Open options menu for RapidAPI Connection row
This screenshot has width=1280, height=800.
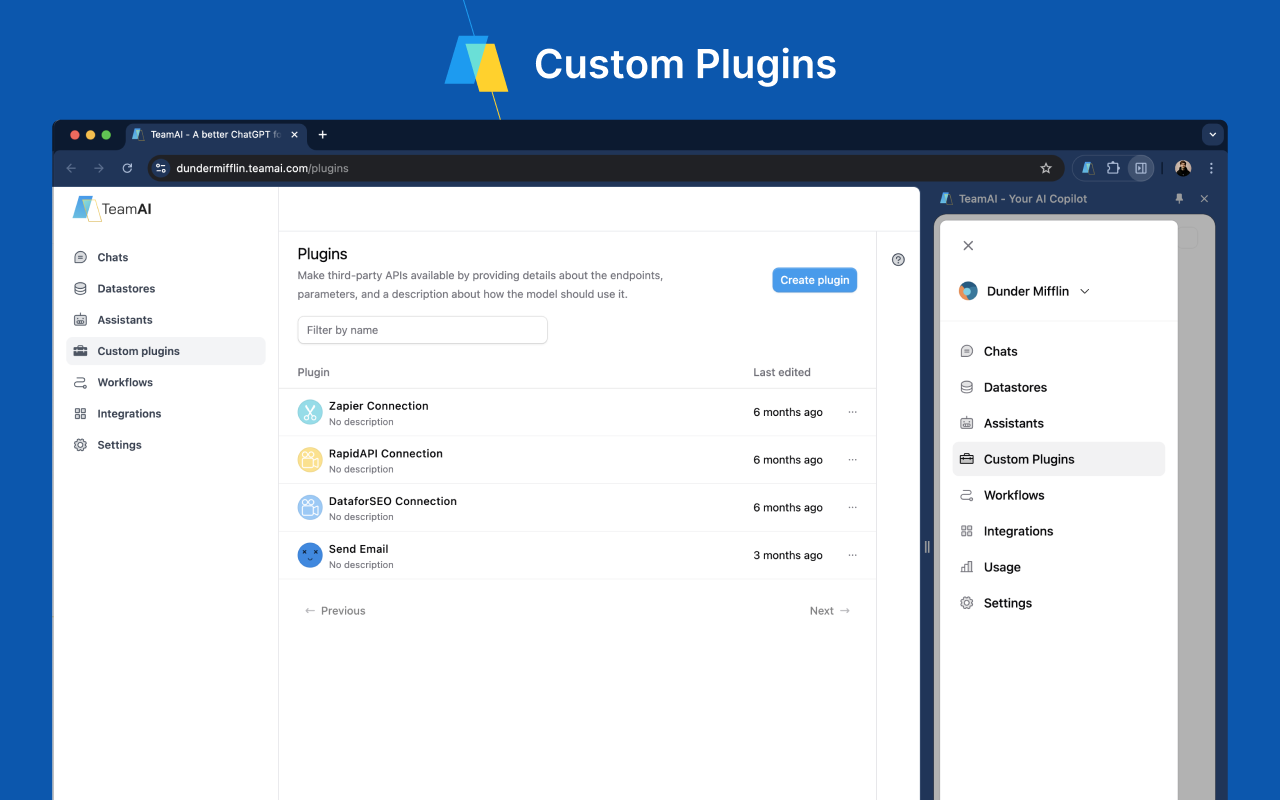[x=852, y=460]
